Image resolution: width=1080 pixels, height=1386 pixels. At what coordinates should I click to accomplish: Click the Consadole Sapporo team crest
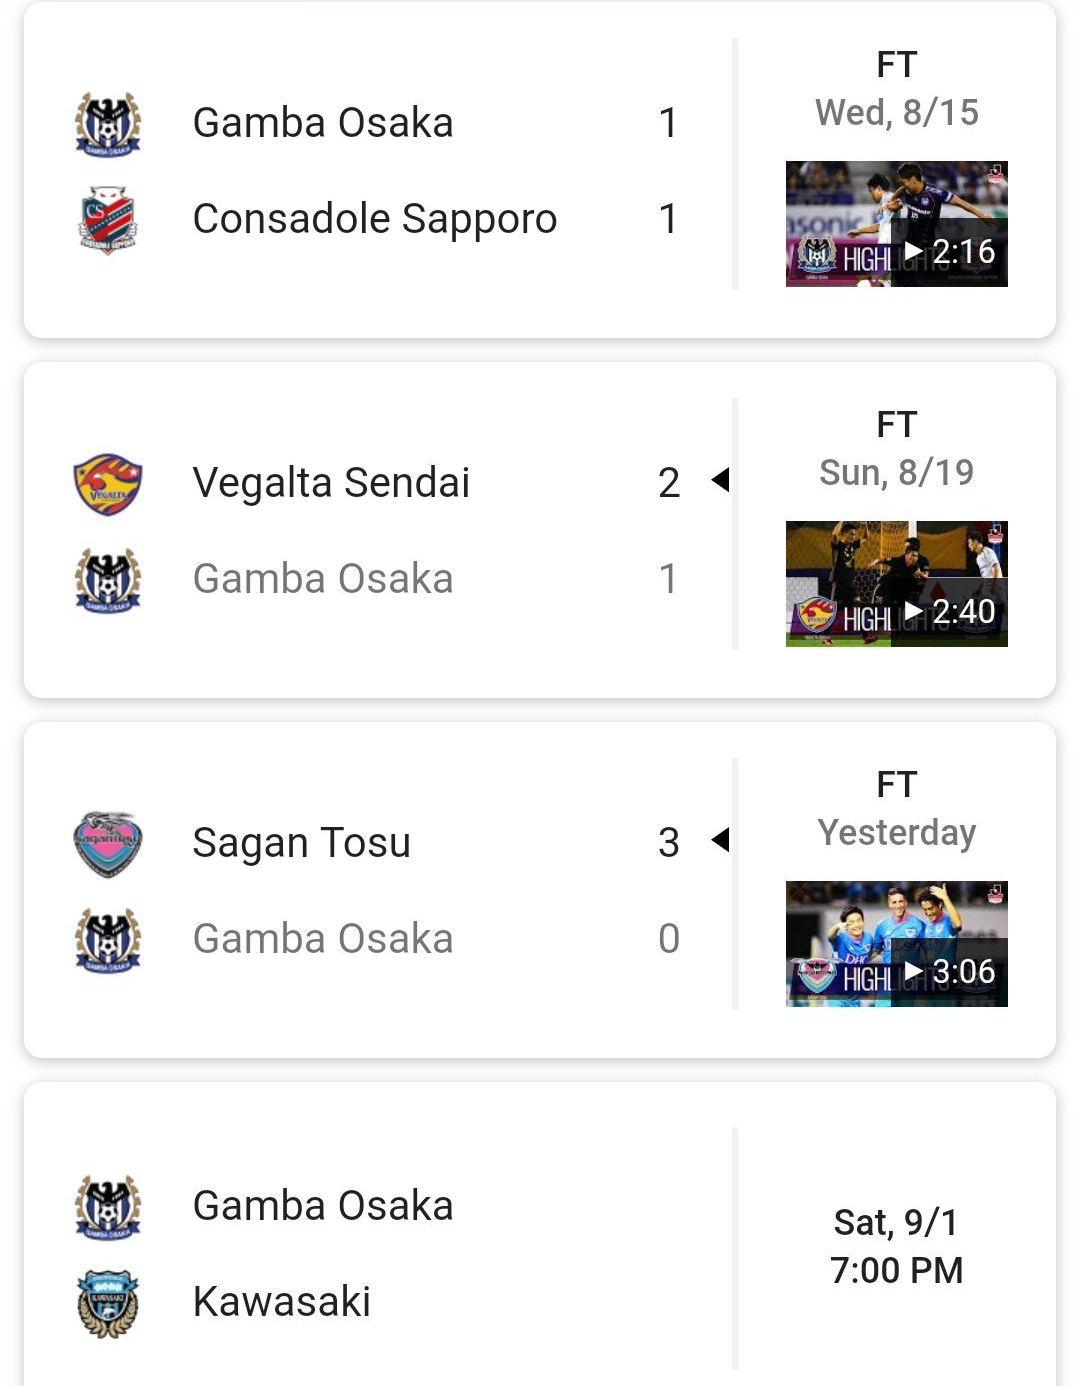[108, 220]
